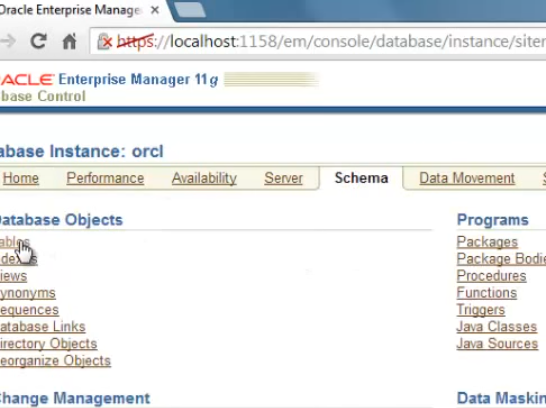Switch to the Home tab
The height and width of the screenshot is (408, 546).
21,178
